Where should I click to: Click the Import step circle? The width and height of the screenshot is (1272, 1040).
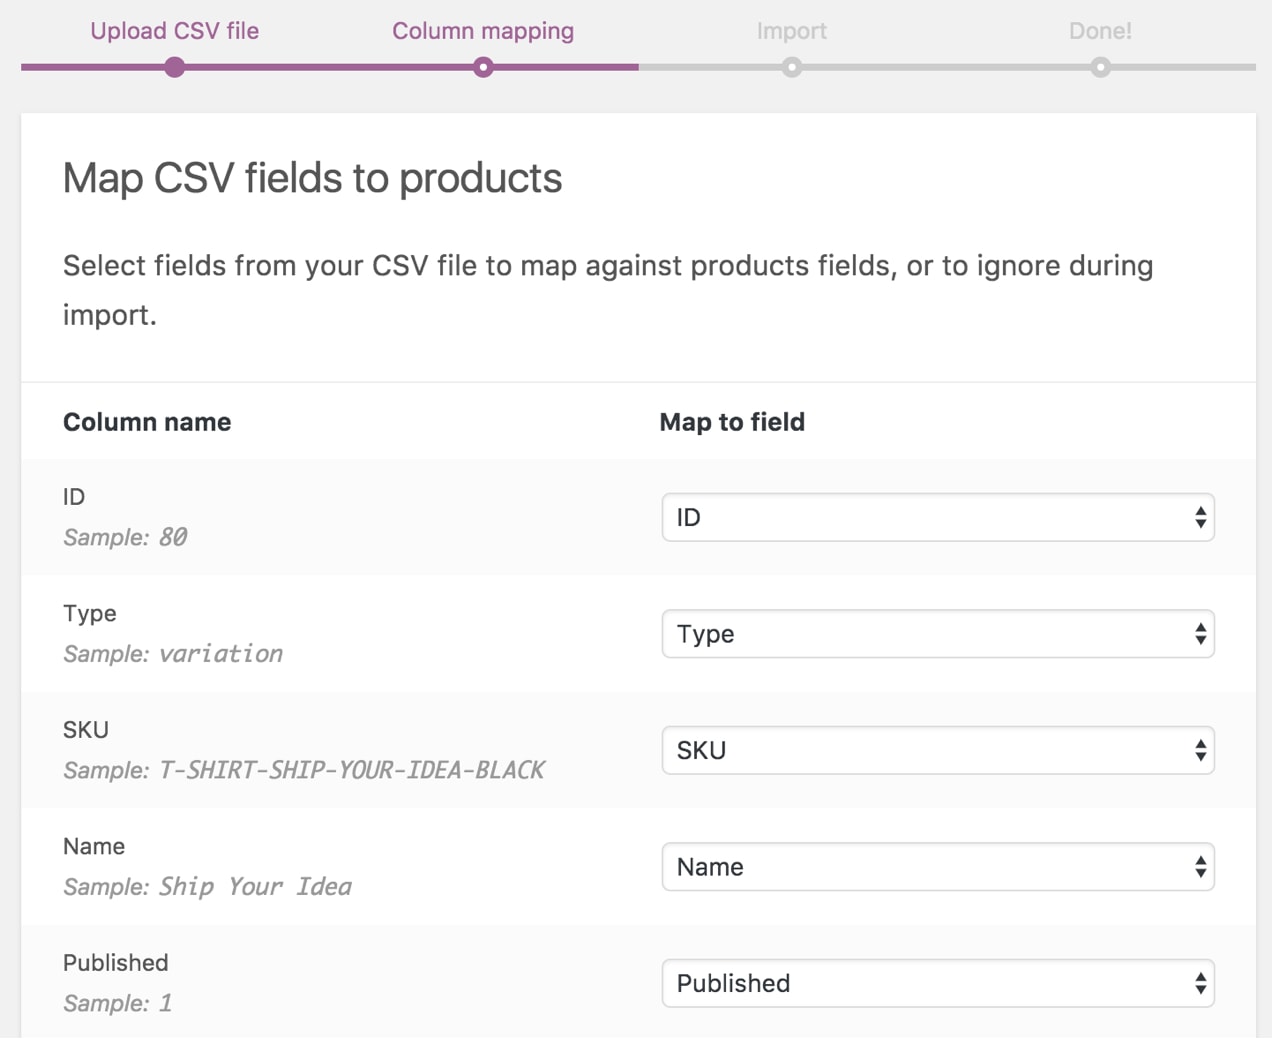tap(792, 68)
